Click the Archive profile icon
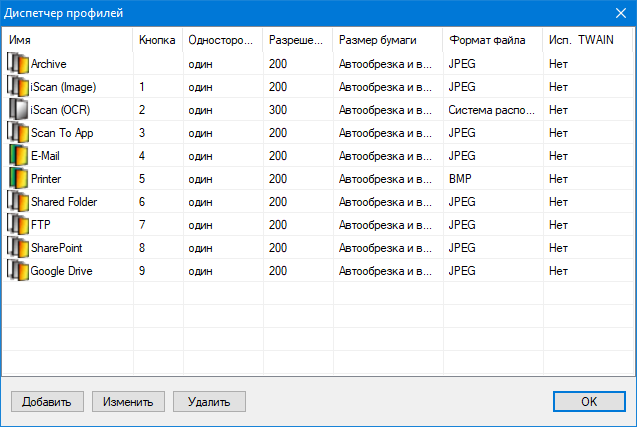Image resolution: width=637 pixels, height=427 pixels. coord(18,63)
